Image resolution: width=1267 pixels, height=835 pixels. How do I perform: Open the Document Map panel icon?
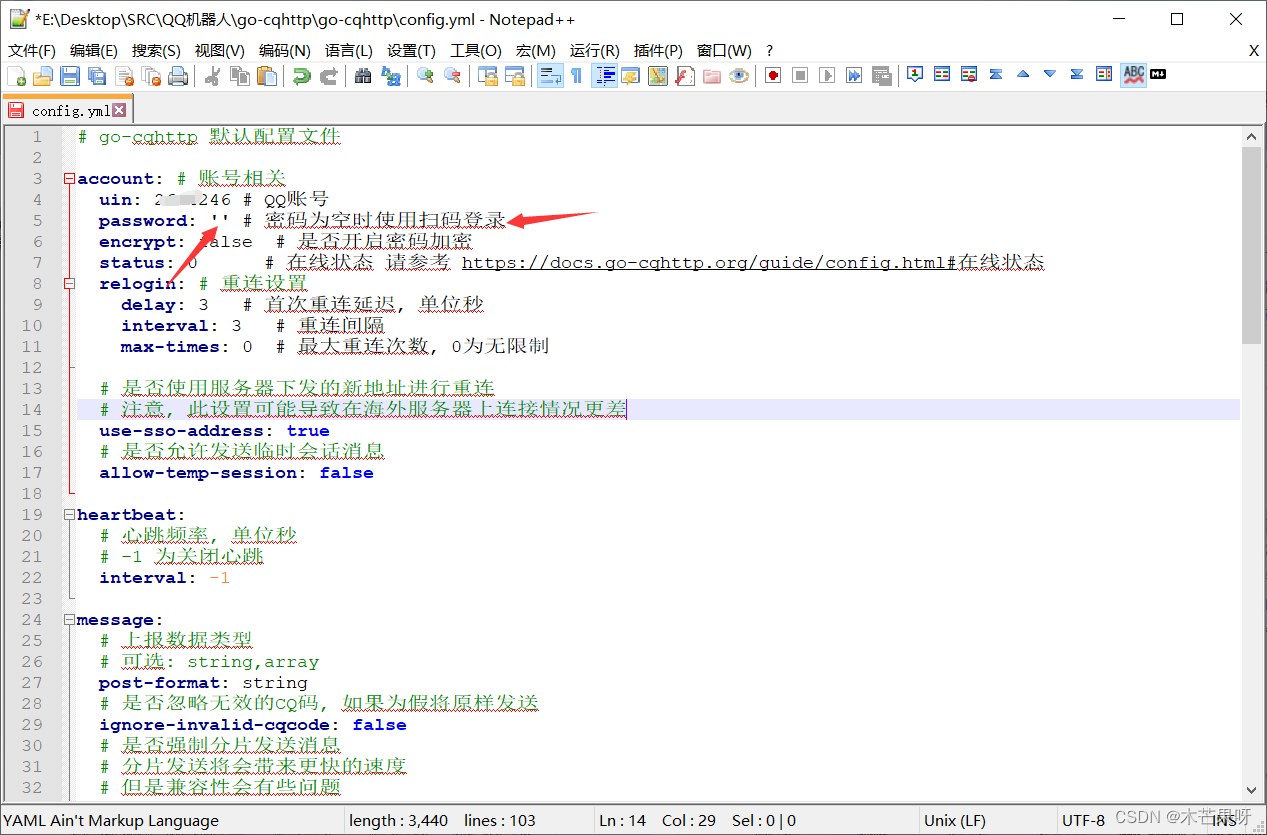click(657, 76)
